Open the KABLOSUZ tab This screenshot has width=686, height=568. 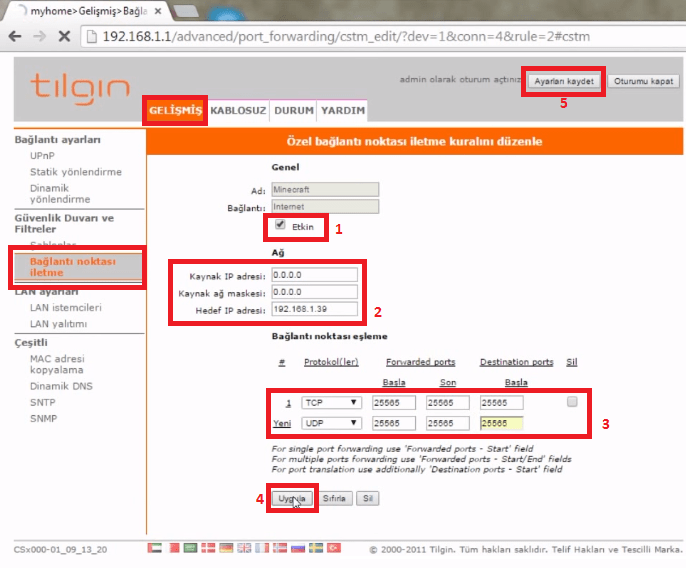(x=238, y=110)
